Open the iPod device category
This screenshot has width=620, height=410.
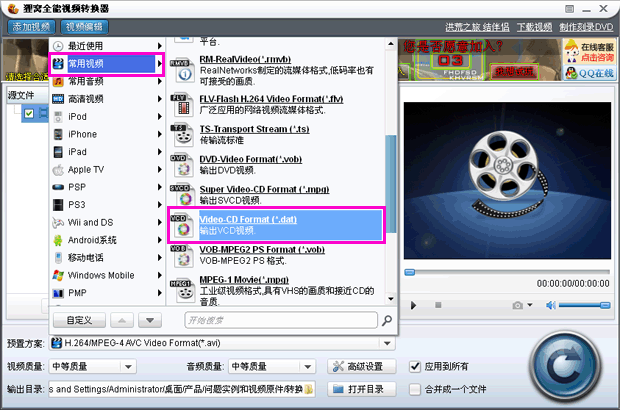[108, 117]
